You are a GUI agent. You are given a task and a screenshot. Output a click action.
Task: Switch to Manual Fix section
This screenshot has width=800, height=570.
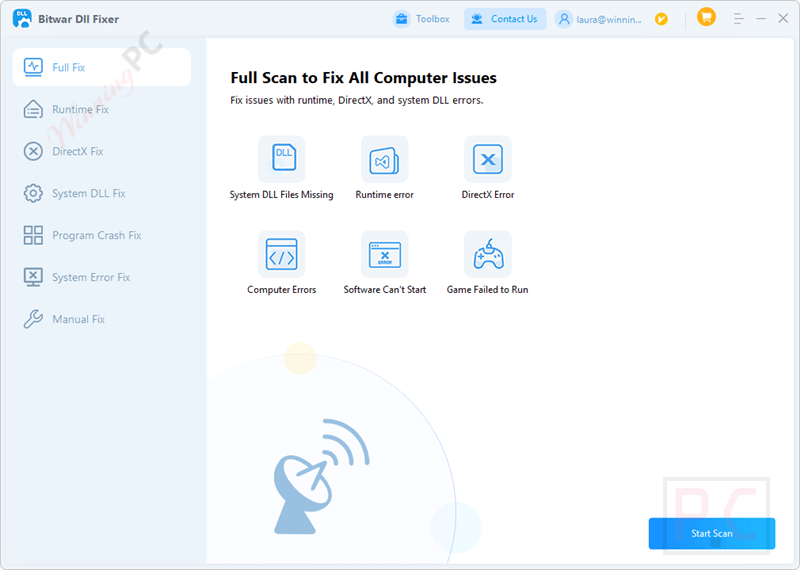(102, 319)
